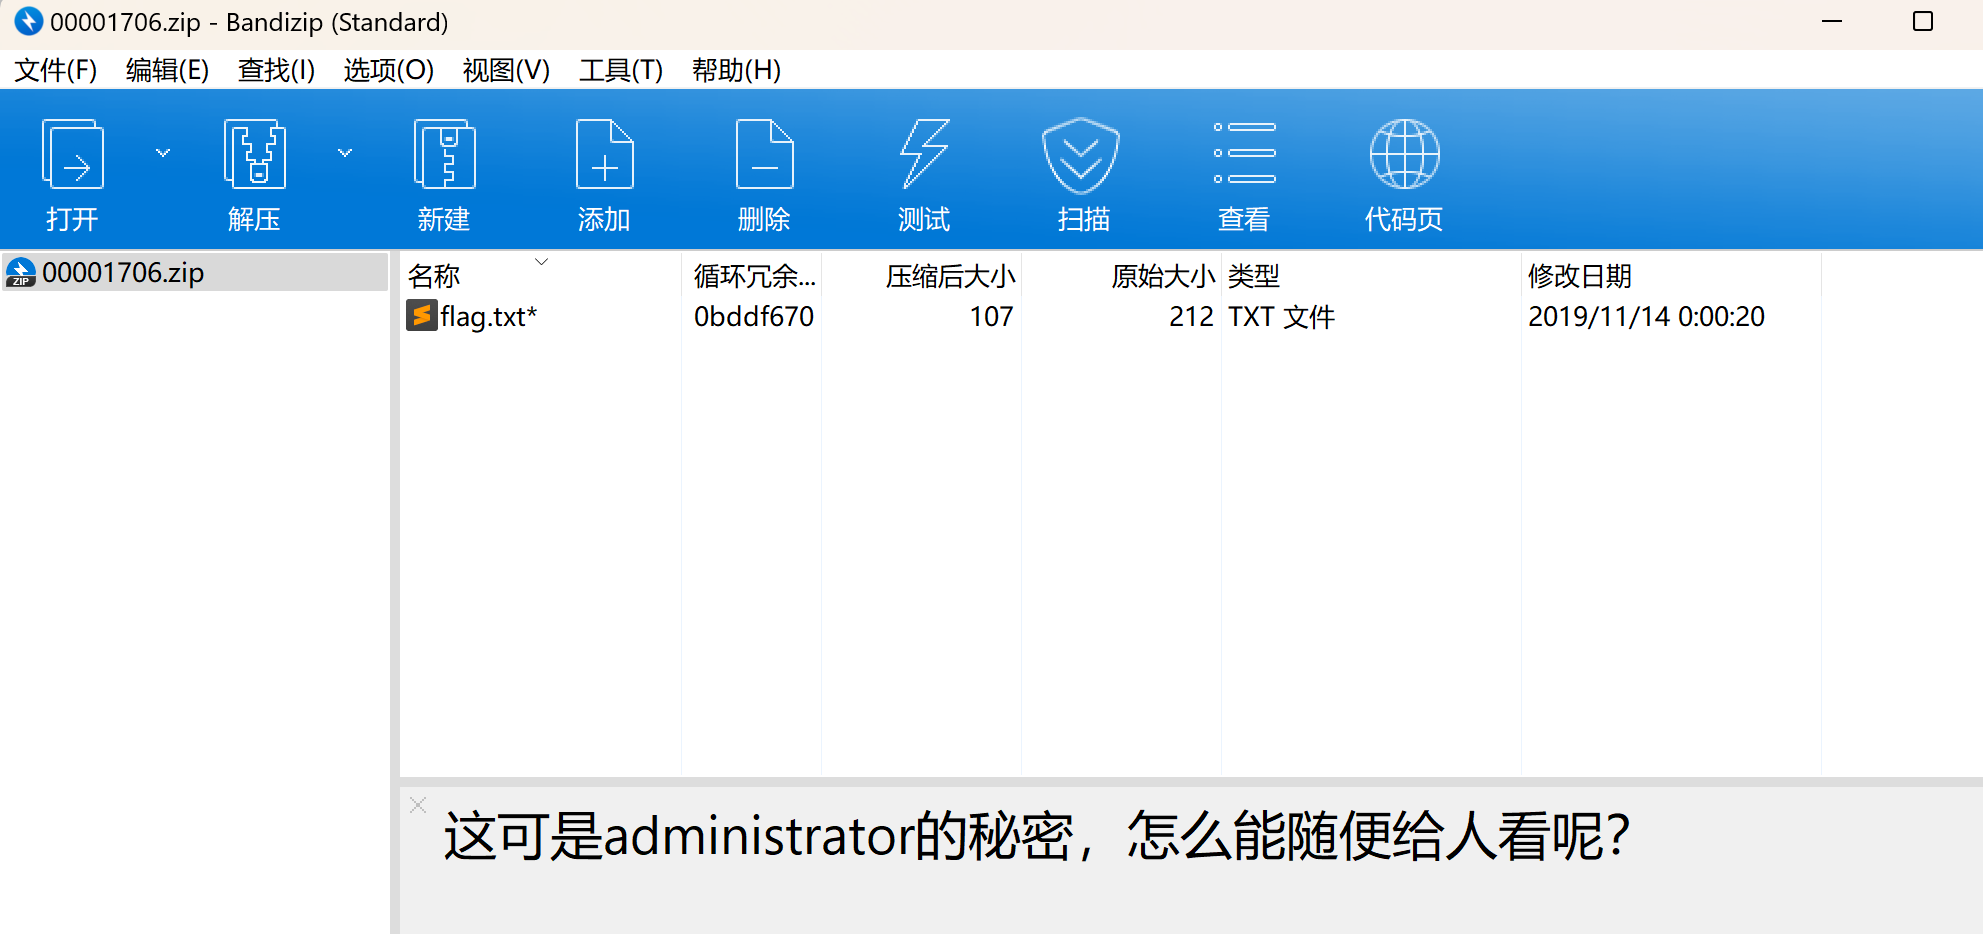
Task: Click the date 2019/11/14 0:00:20
Action: (1646, 316)
